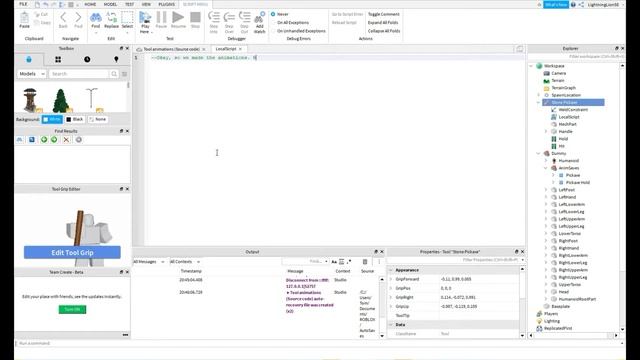Open the Toolbox marketplace tab icon

[x=29, y=60]
